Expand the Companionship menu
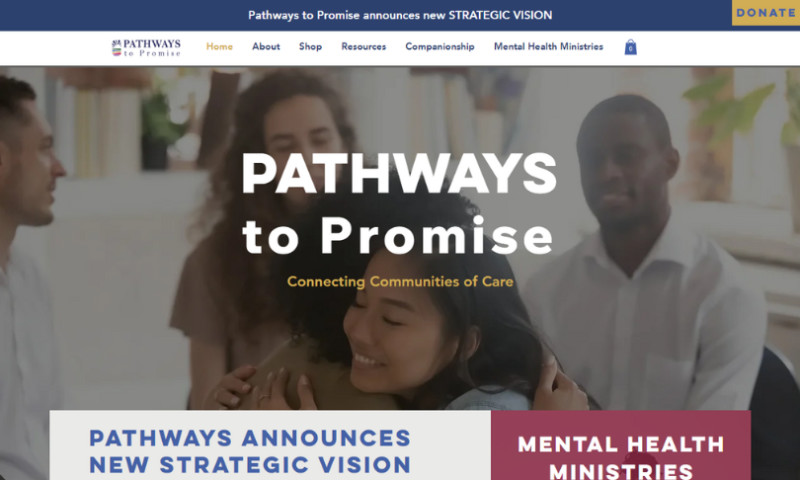Image resolution: width=800 pixels, height=480 pixels. coord(440,46)
